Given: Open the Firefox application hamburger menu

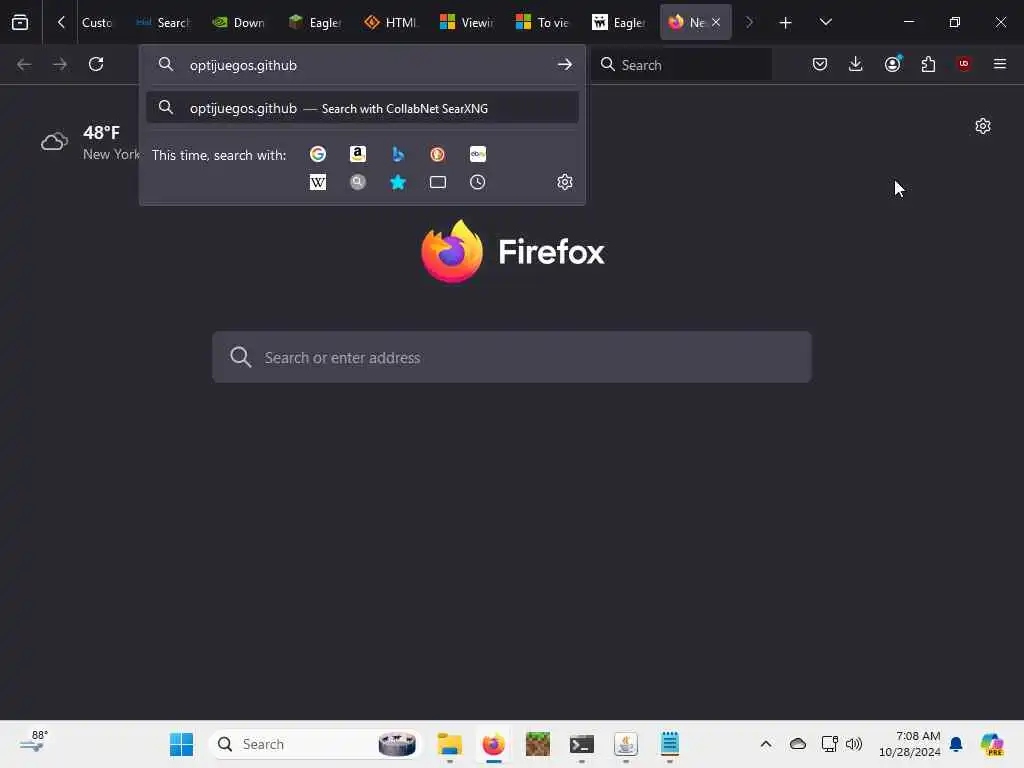Looking at the screenshot, I should coord(1000,64).
